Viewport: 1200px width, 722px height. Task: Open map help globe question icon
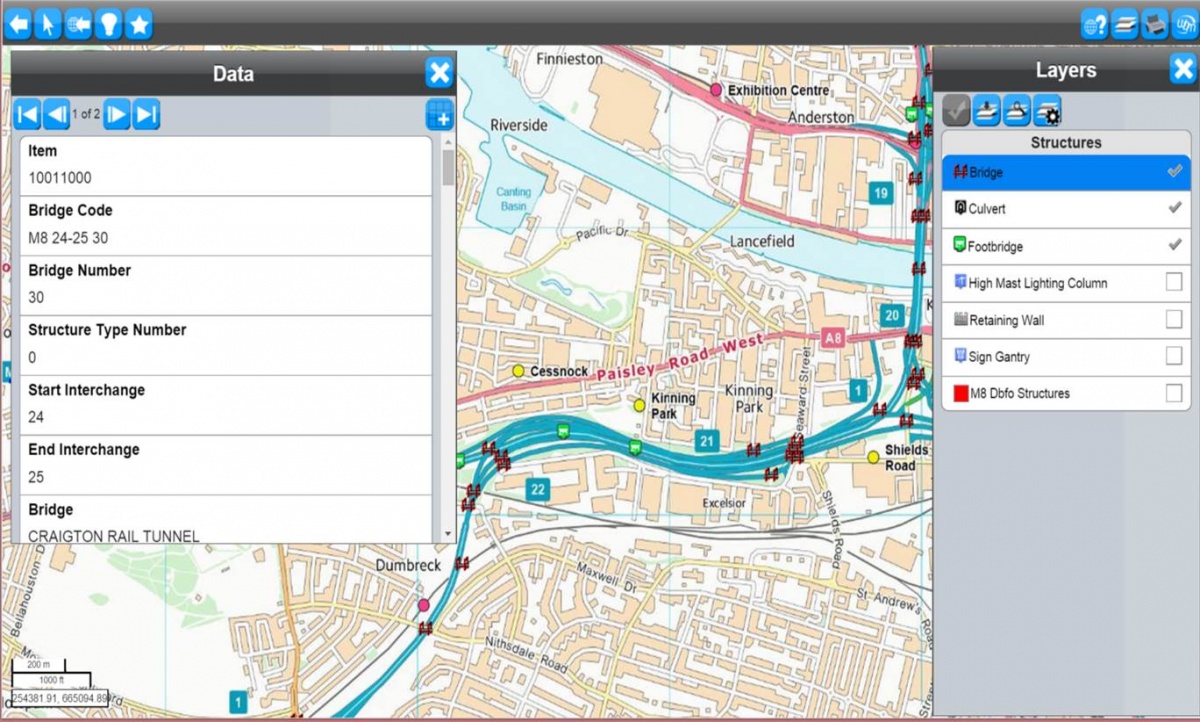tap(1094, 25)
